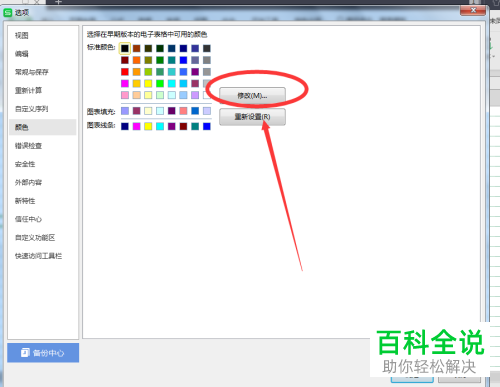Select dark purple swatch in 图表填充 row

(172, 111)
